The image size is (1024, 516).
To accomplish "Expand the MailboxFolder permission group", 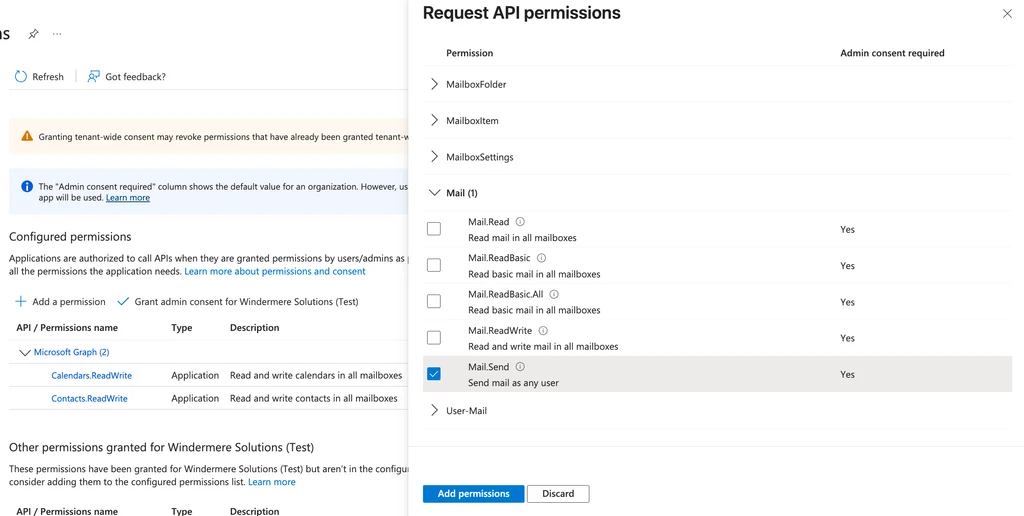I will click(434, 84).
